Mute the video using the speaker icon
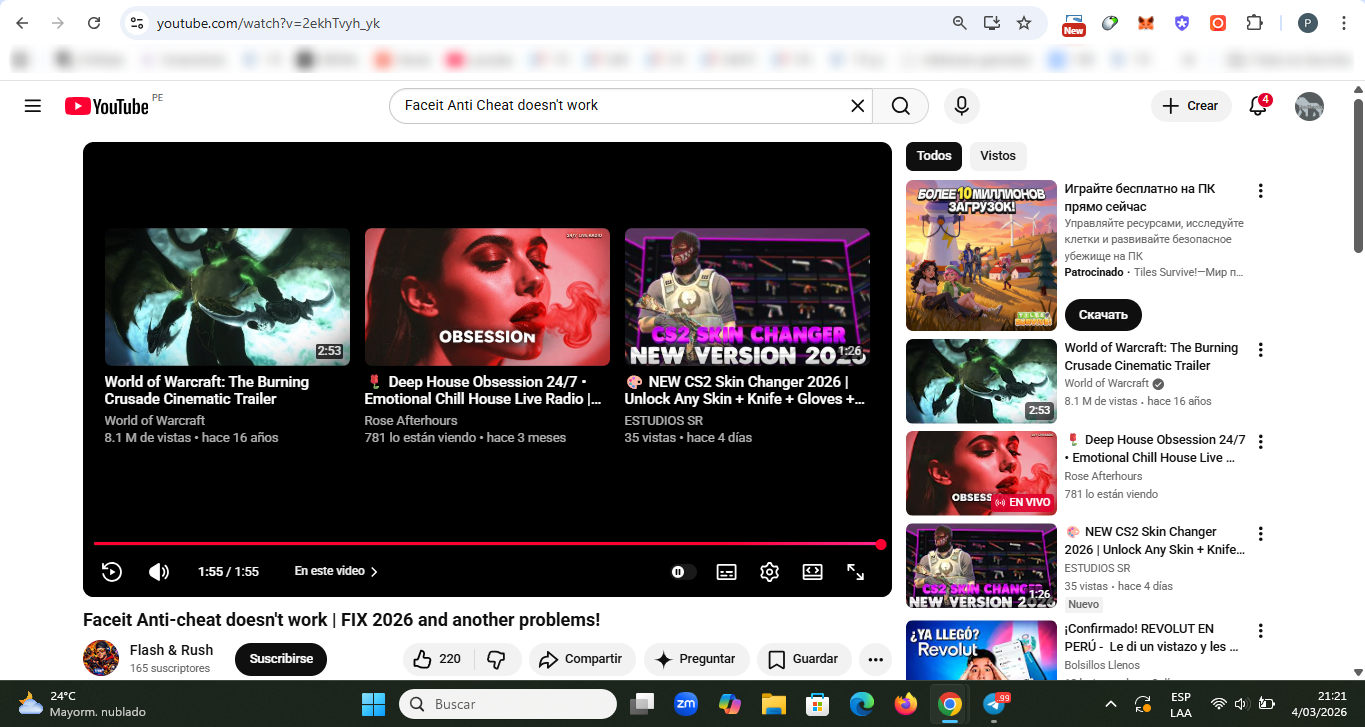This screenshot has height=727, width=1365. coord(159,572)
